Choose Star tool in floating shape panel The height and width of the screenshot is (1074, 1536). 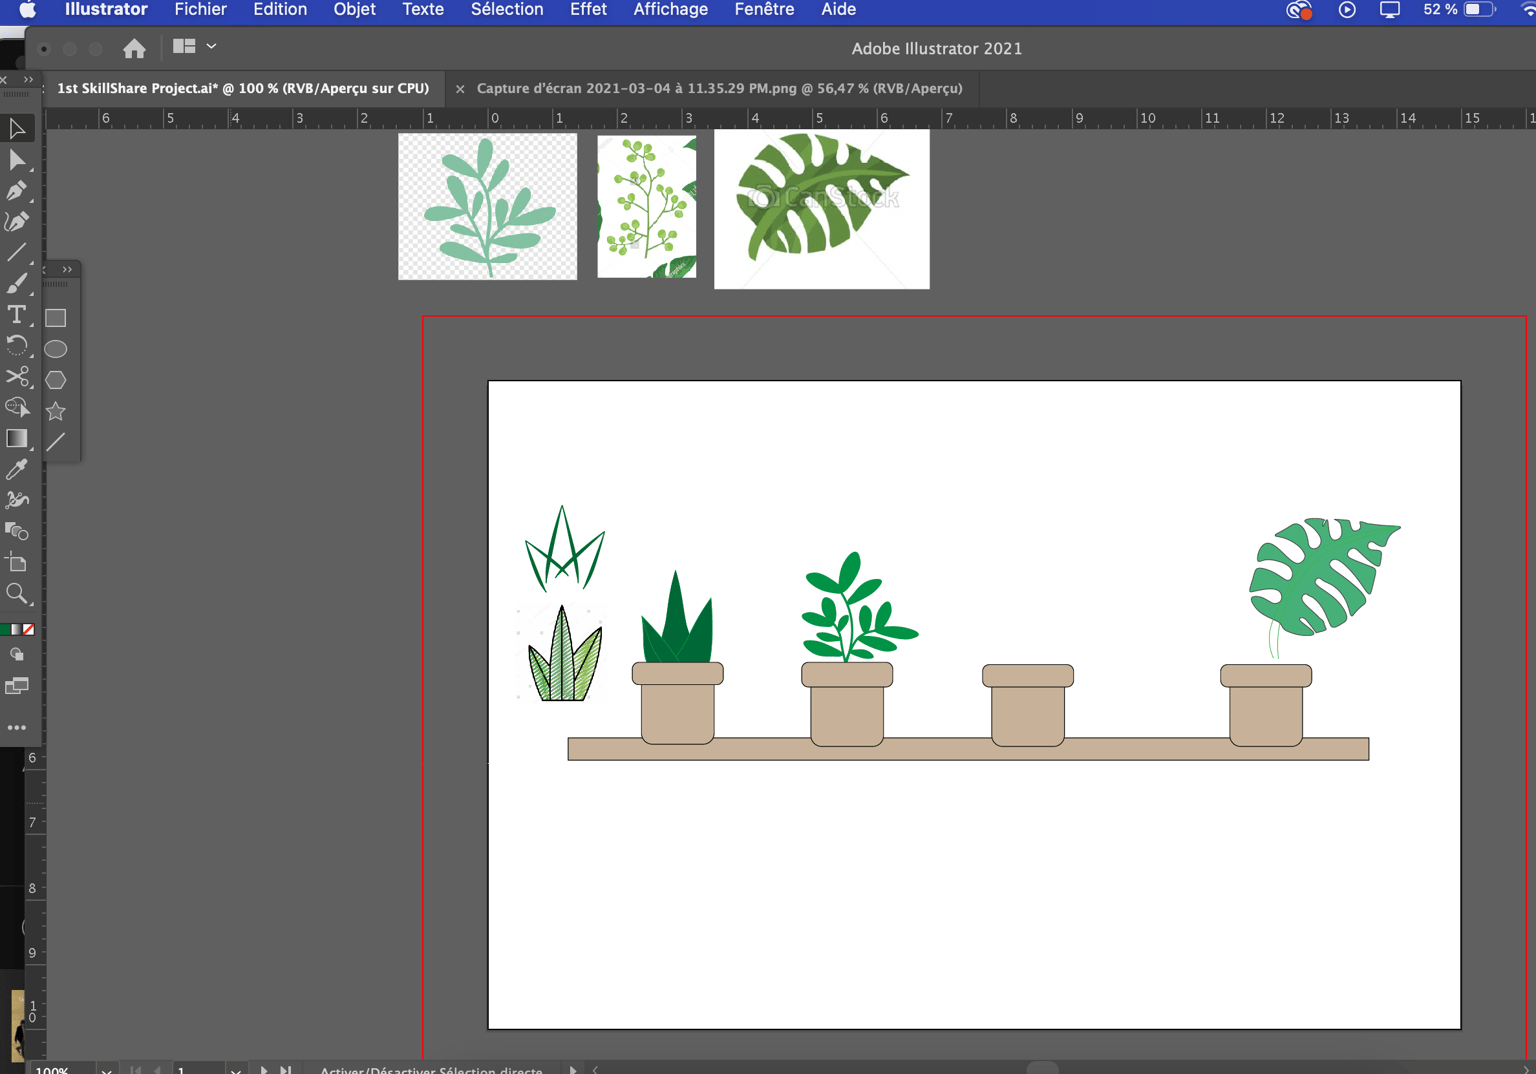(x=56, y=411)
